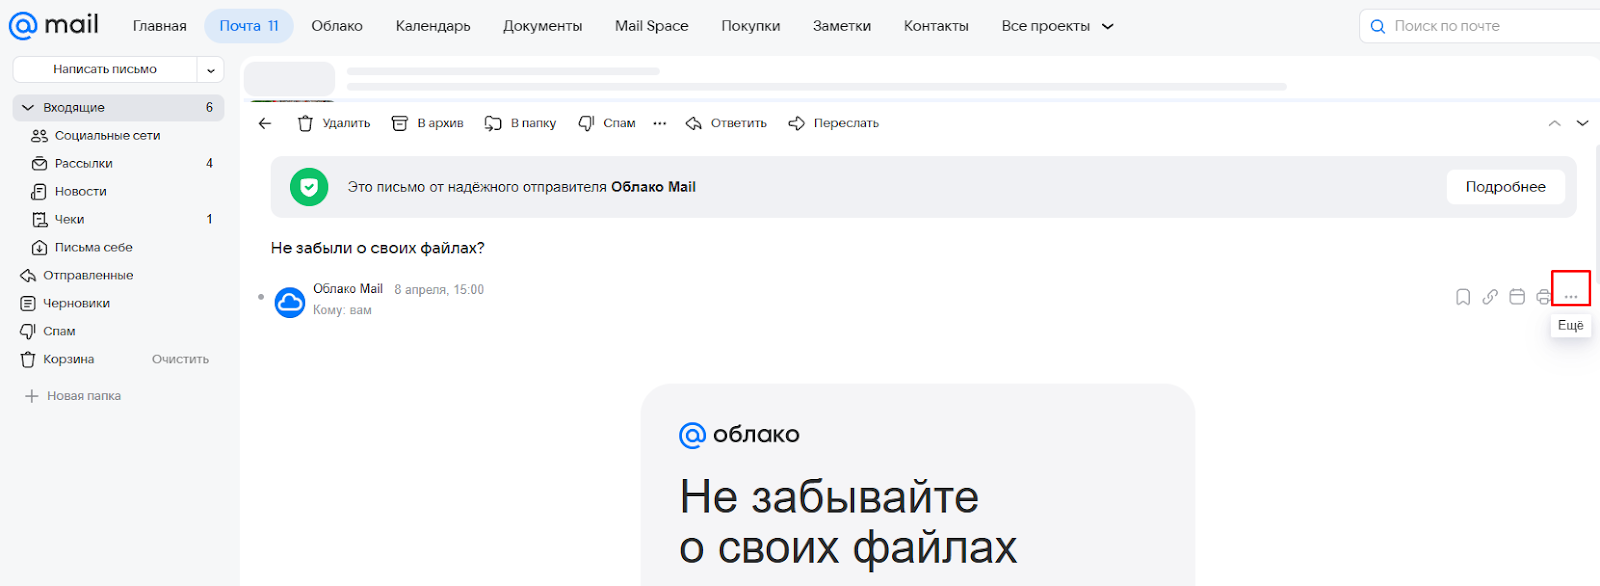Expand the recipients line Кому: вам
The width and height of the screenshot is (1600, 586).
[x=342, y=310]
